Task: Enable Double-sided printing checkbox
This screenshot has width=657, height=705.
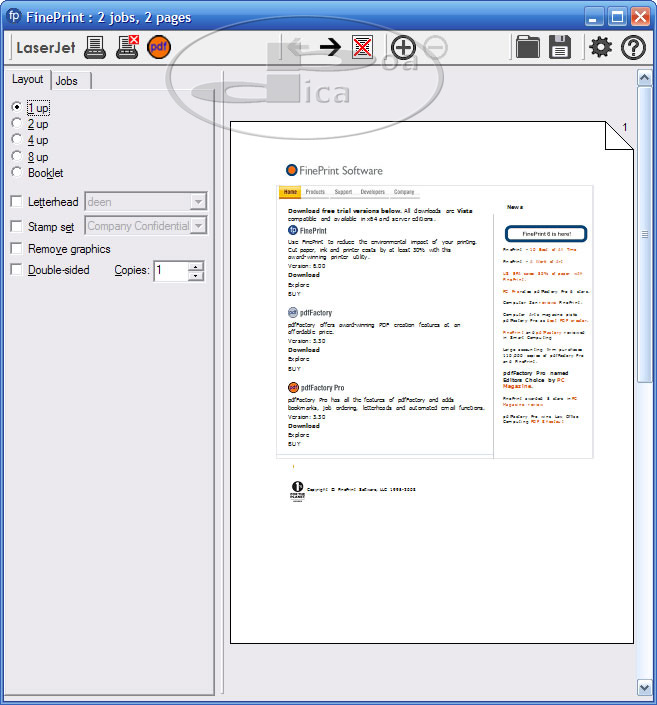Action: 16,270
